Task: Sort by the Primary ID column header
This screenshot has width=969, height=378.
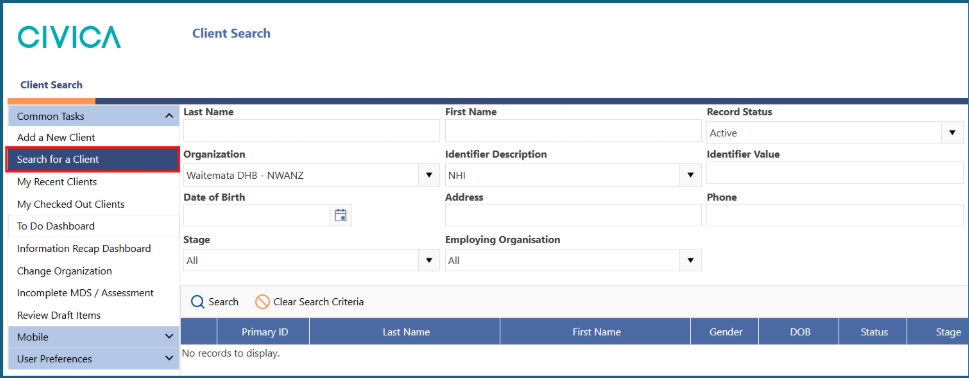Action: click(264, 332)
